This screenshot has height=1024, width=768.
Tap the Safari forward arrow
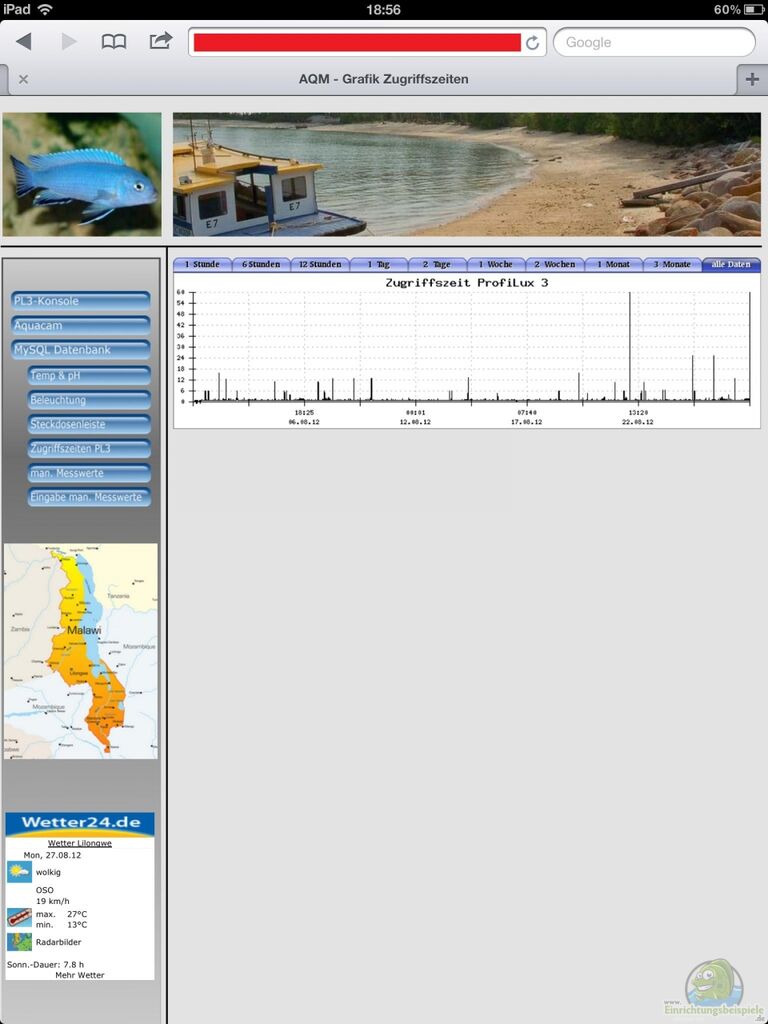69,42
